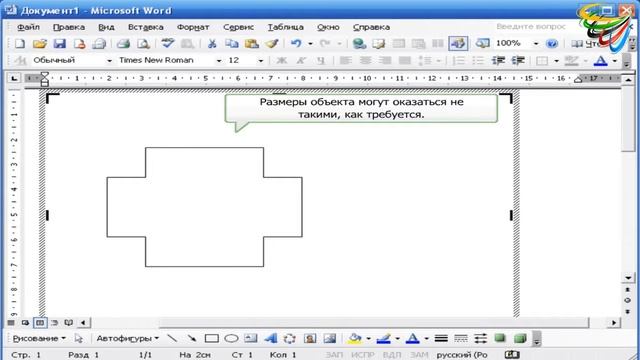The height and width of the screenshot is (360, 640).
Task: Toggle Underline formatting (Ч)
Action: pos(321,60)
